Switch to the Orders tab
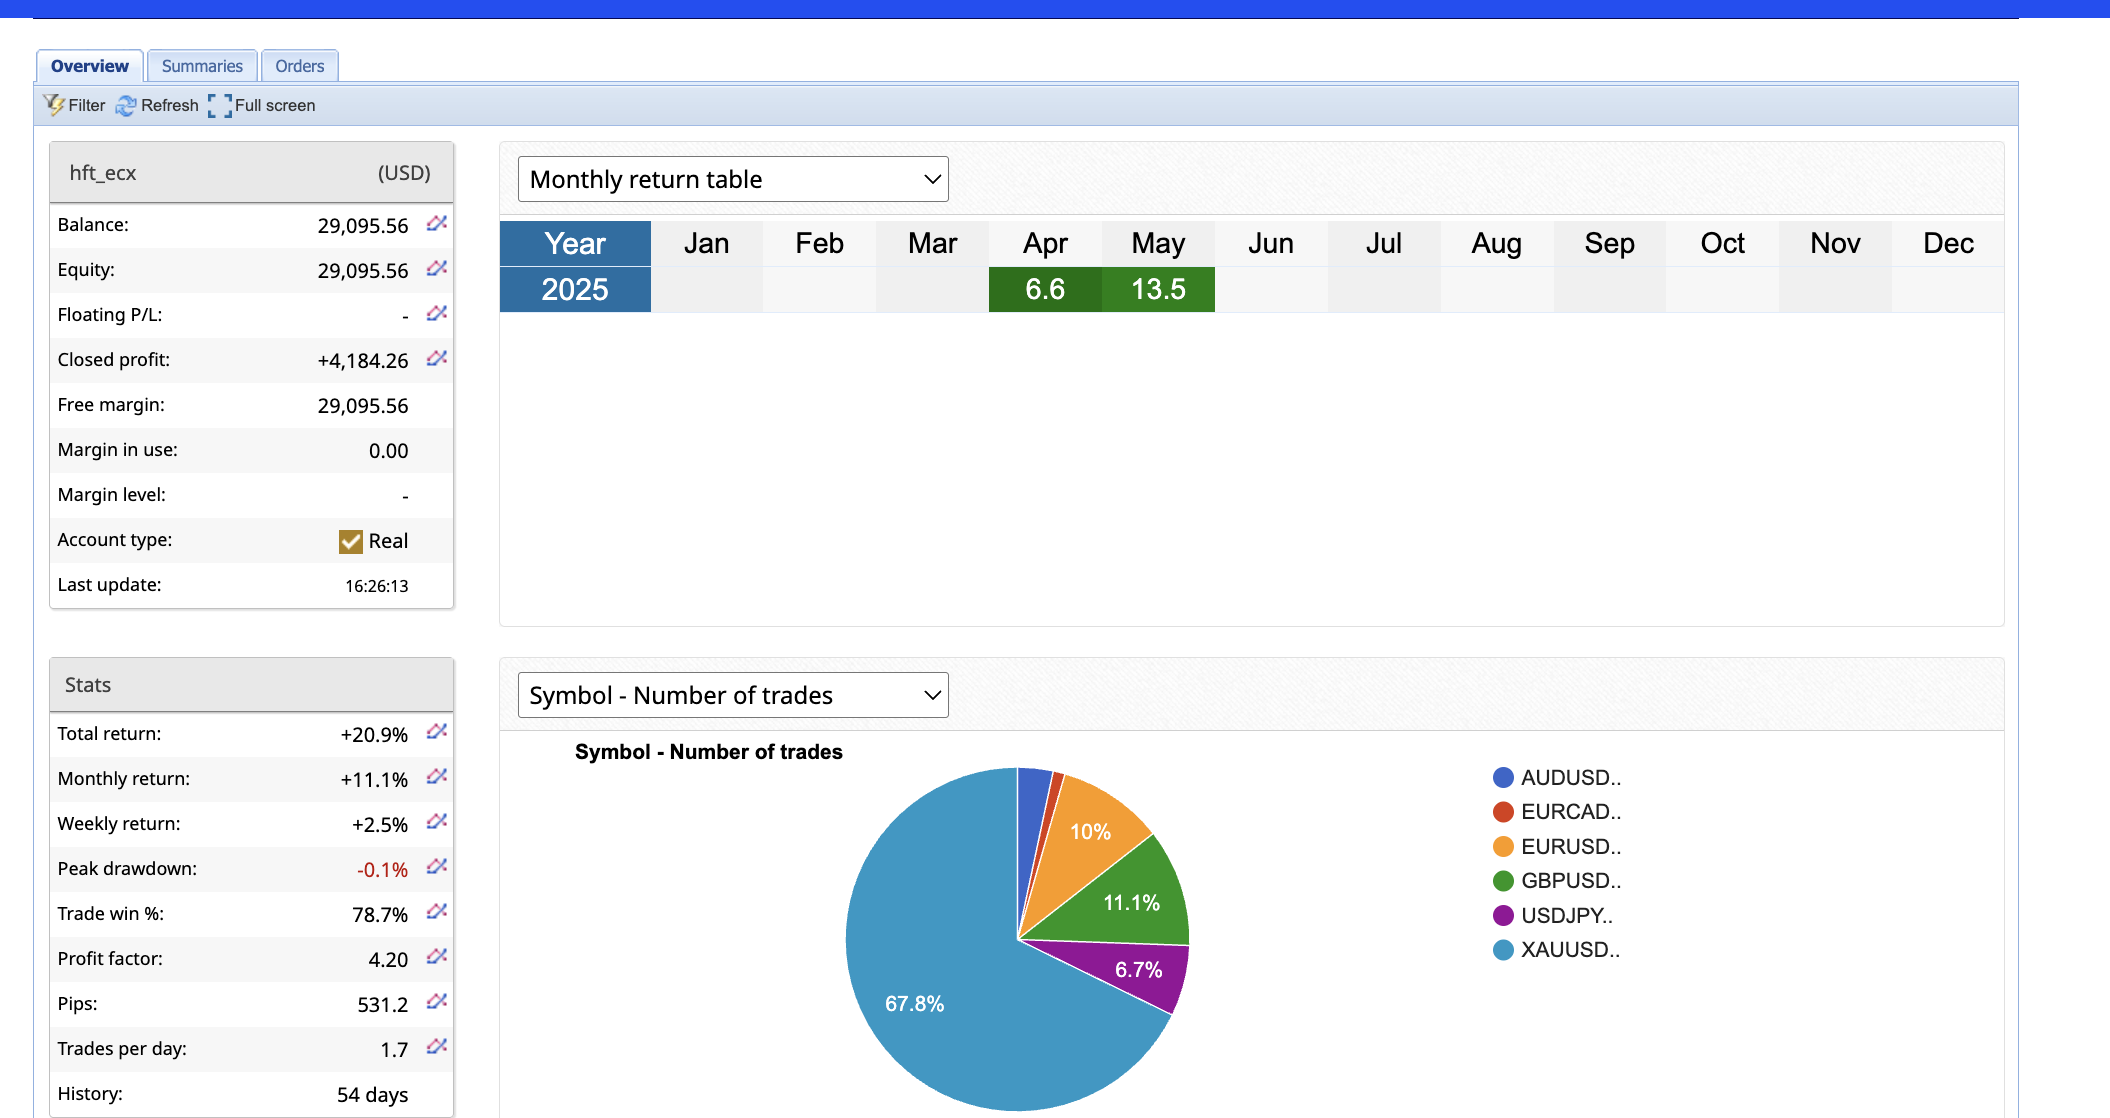Image resolution: width=2110 pixels, height=1118 pixels. [299, 66]
